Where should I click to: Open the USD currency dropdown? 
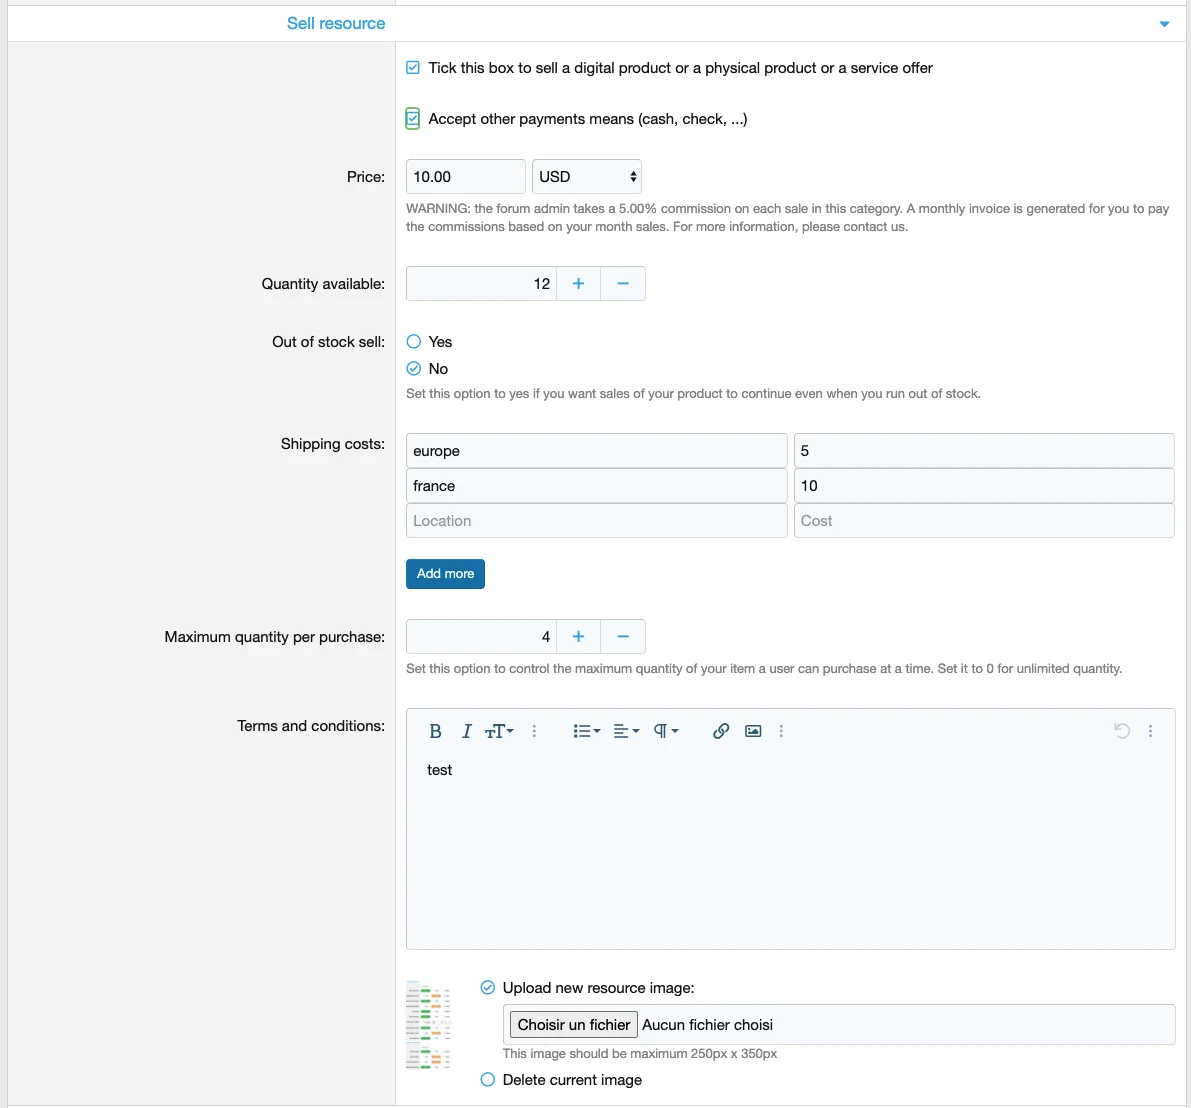[x=587, y=177]
